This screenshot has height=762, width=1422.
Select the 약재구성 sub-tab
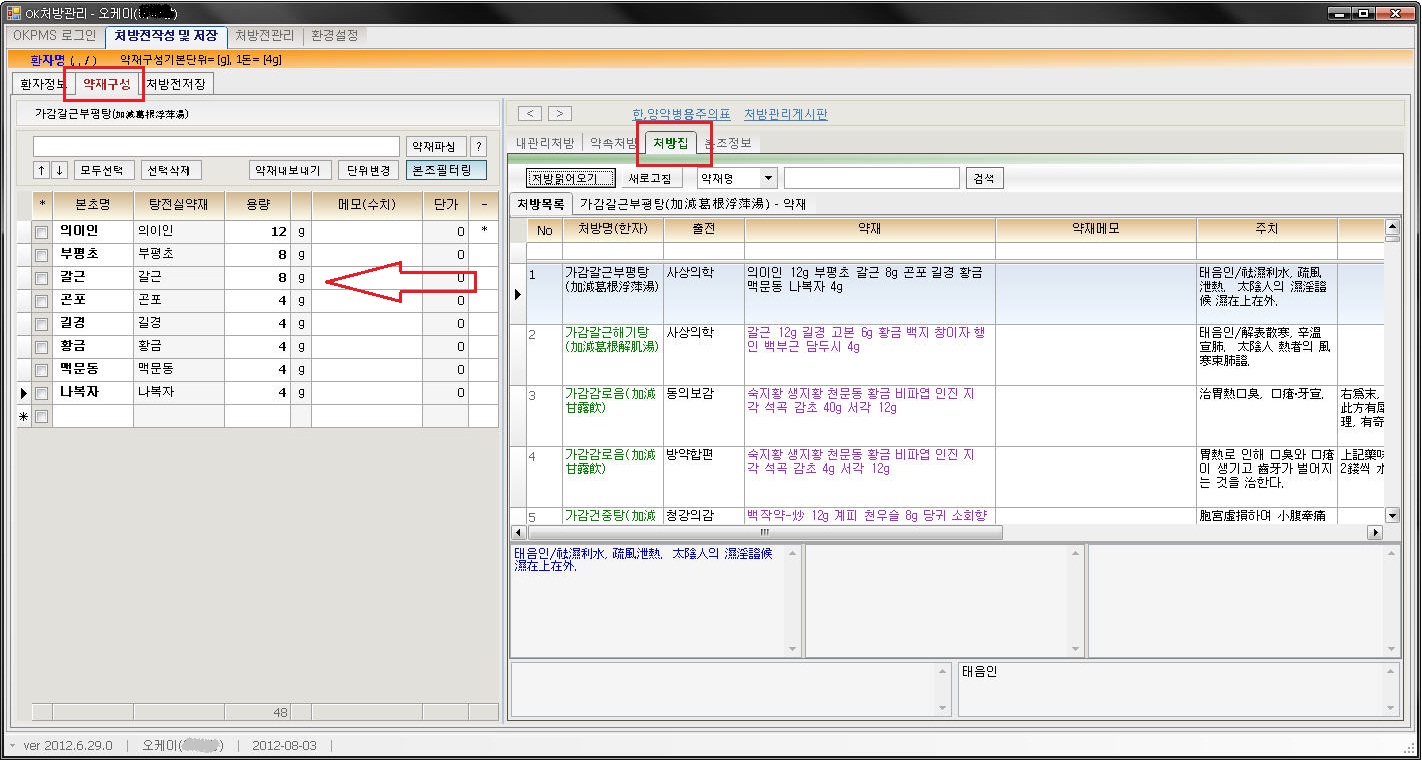click(107, 84)
